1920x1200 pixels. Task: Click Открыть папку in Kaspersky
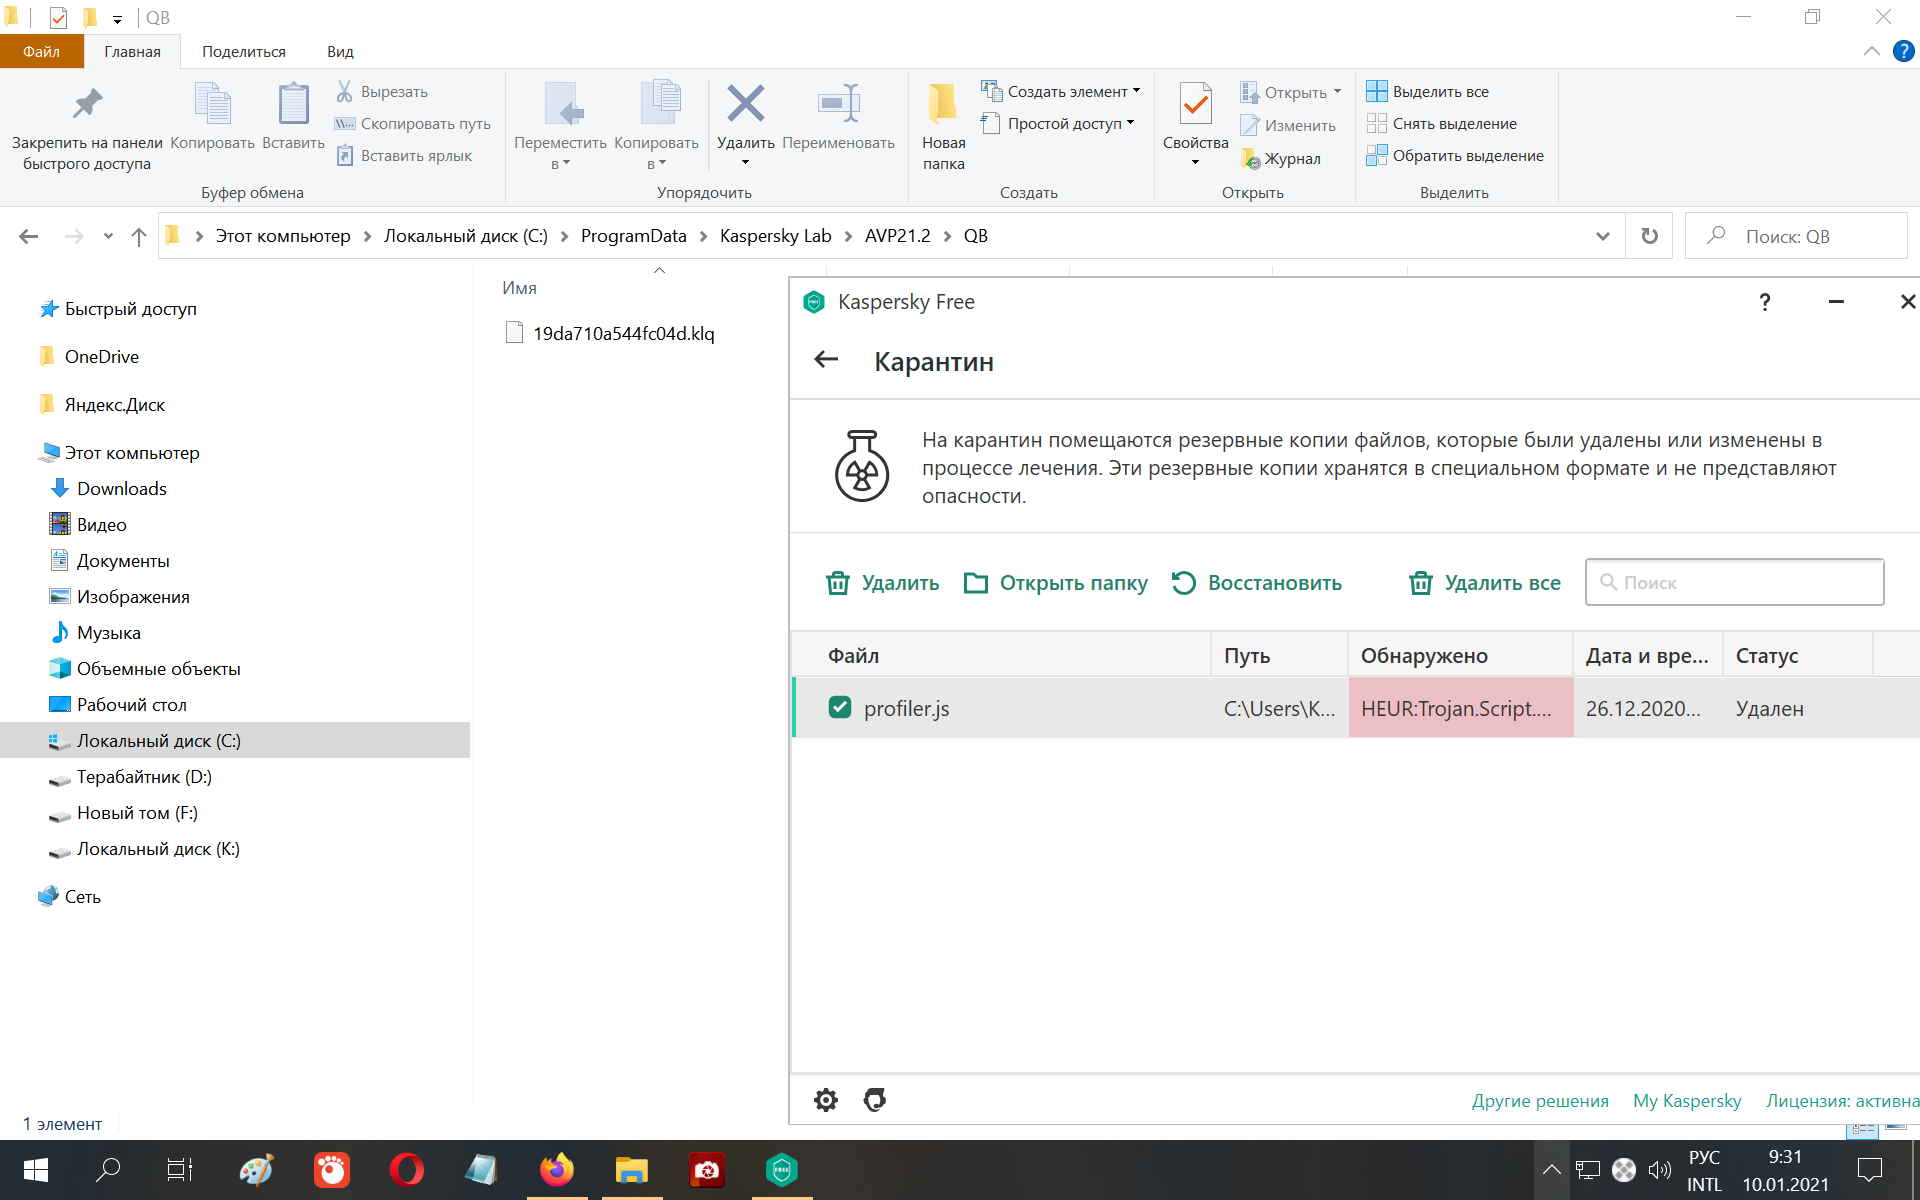[x=1055, y=583]
